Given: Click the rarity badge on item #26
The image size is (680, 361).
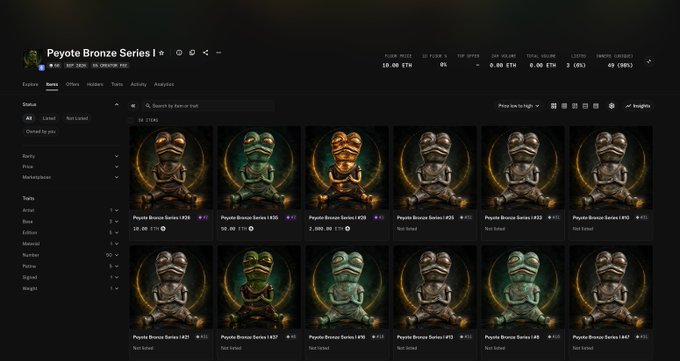Looking at the screenshot, I should 203,218.
